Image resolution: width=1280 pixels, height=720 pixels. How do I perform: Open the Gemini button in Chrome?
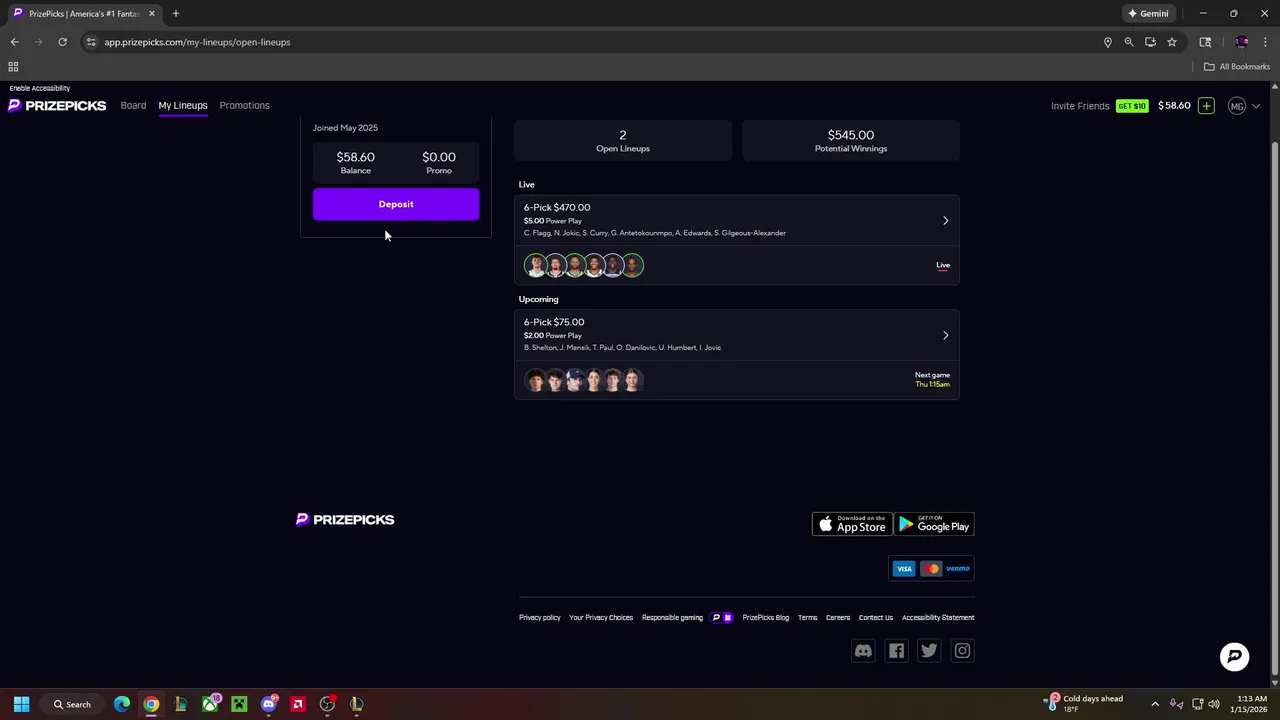tap(1148, 14)
